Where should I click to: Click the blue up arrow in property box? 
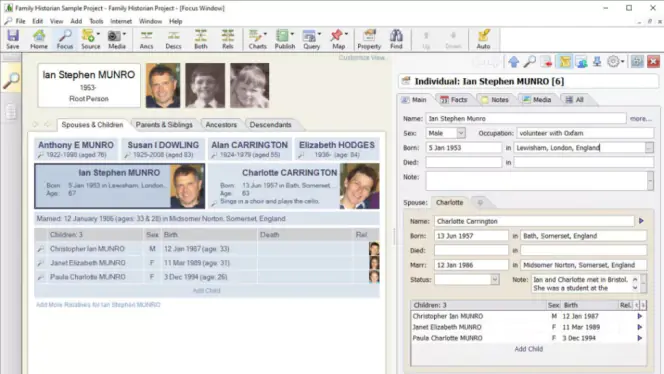[x=514, y=62]
